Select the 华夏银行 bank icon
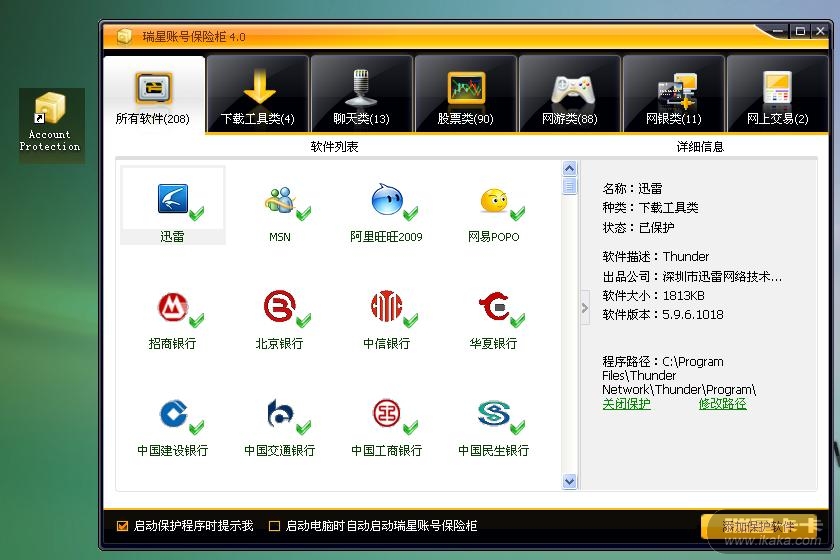The image size is (840, 560). click(493, 307)
